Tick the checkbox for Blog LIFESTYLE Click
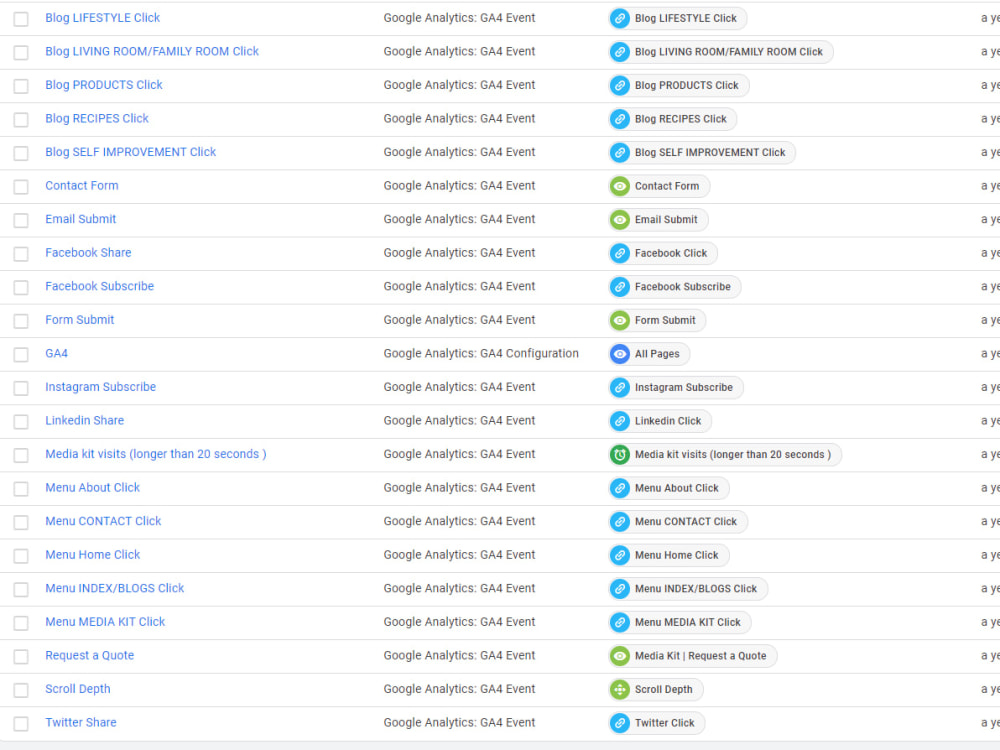The width and height of the screenshot is (1000, 750). click(21, 19)
